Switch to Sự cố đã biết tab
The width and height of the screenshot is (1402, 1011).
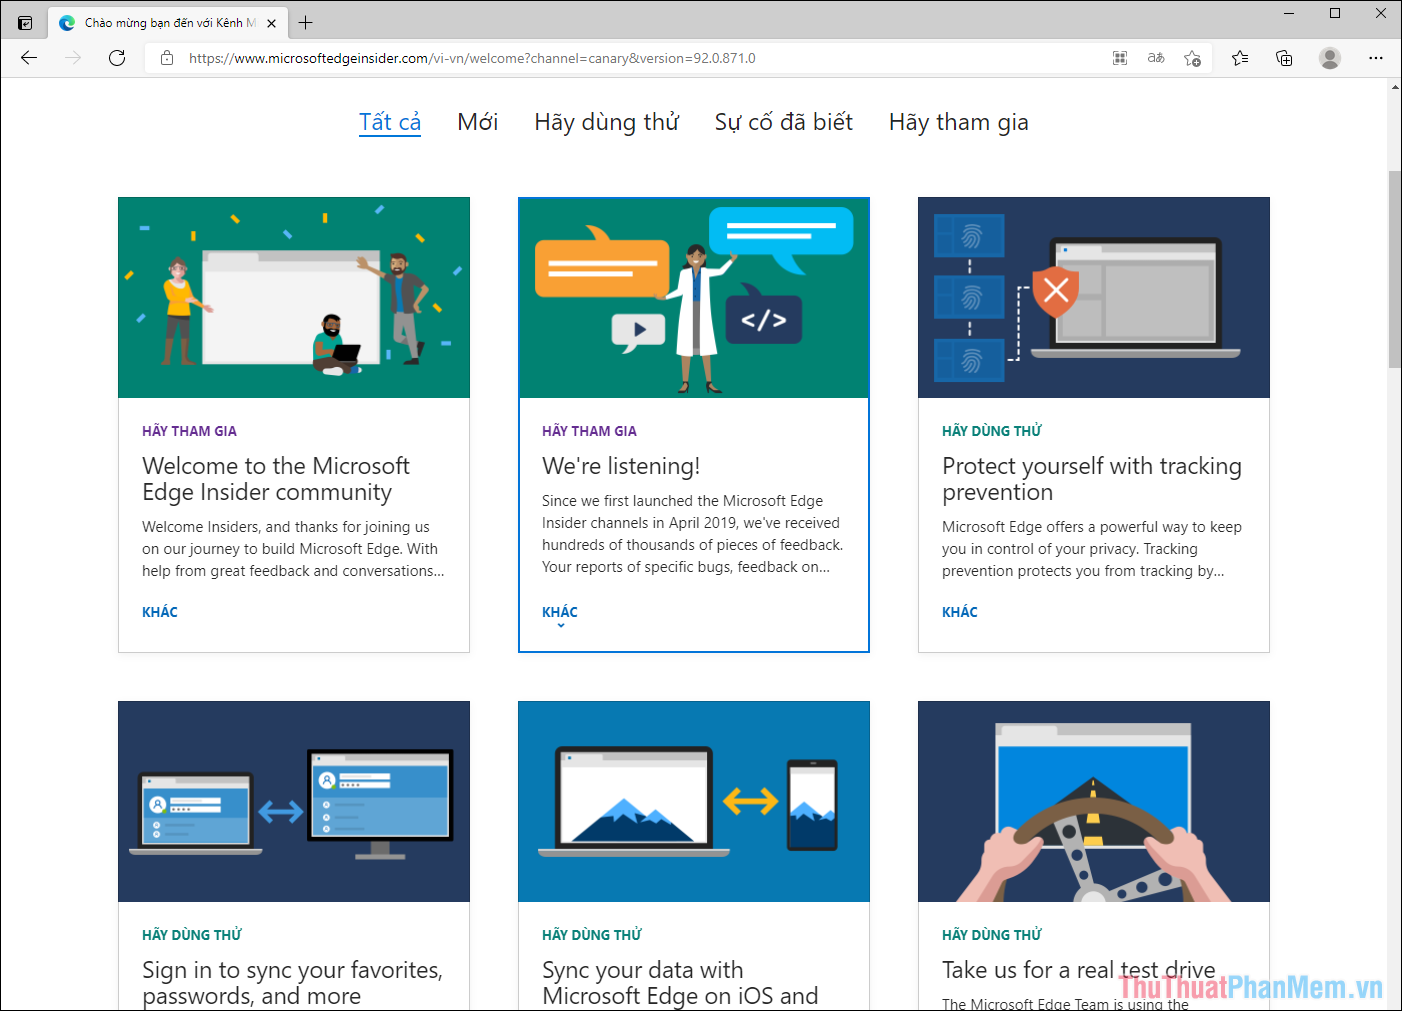coord(783,122)
